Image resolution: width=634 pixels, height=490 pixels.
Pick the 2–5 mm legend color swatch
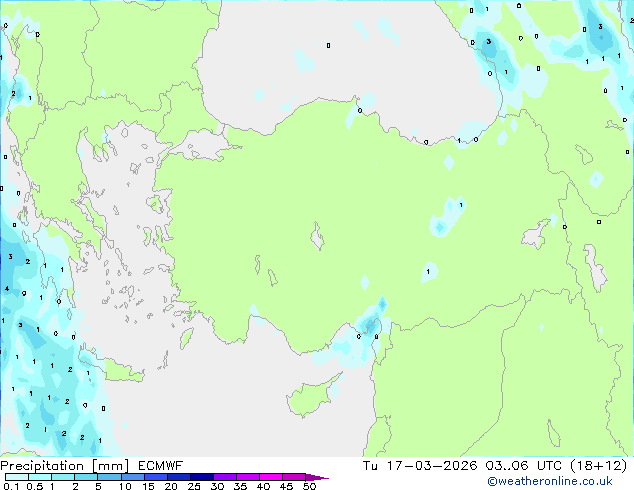point(86,477)
